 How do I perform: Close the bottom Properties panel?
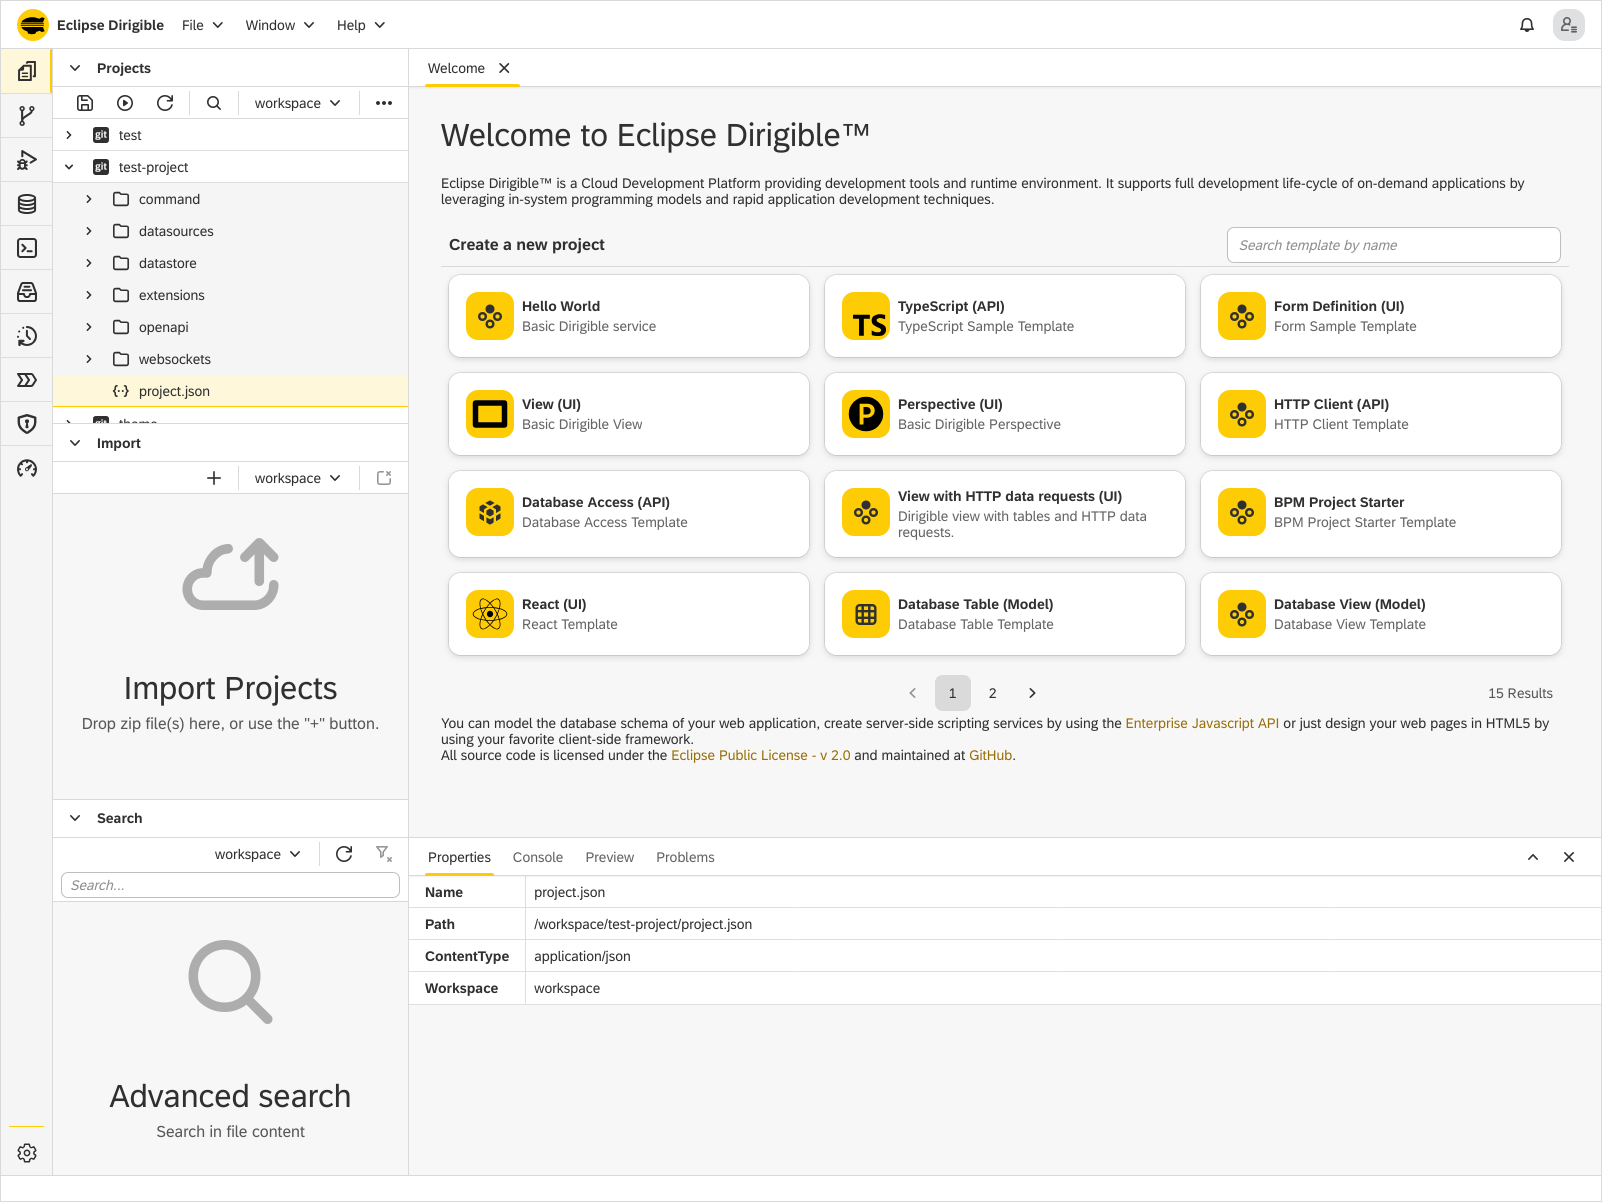click(x=1569, y=857)
